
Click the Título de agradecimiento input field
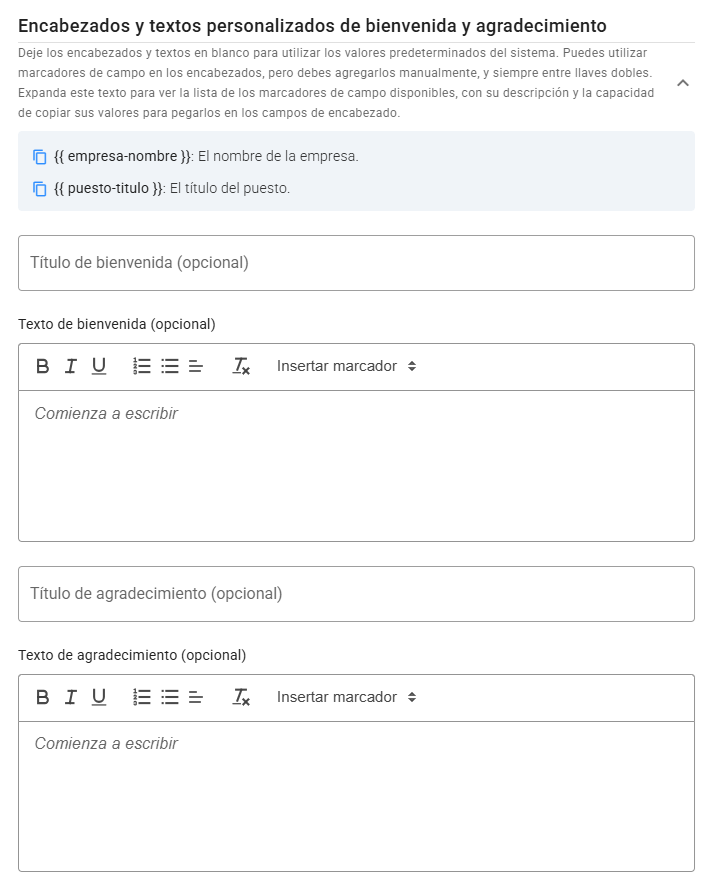[354, 593]
